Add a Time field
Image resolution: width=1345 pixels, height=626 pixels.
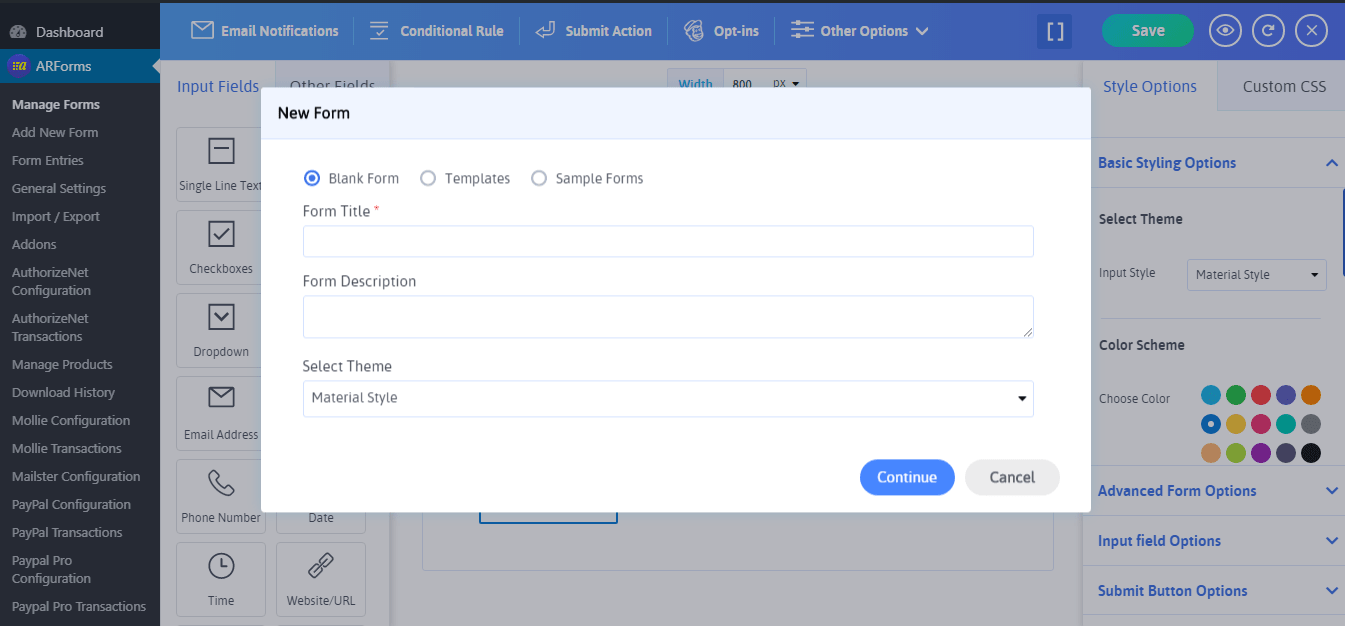tap(221, 578)
